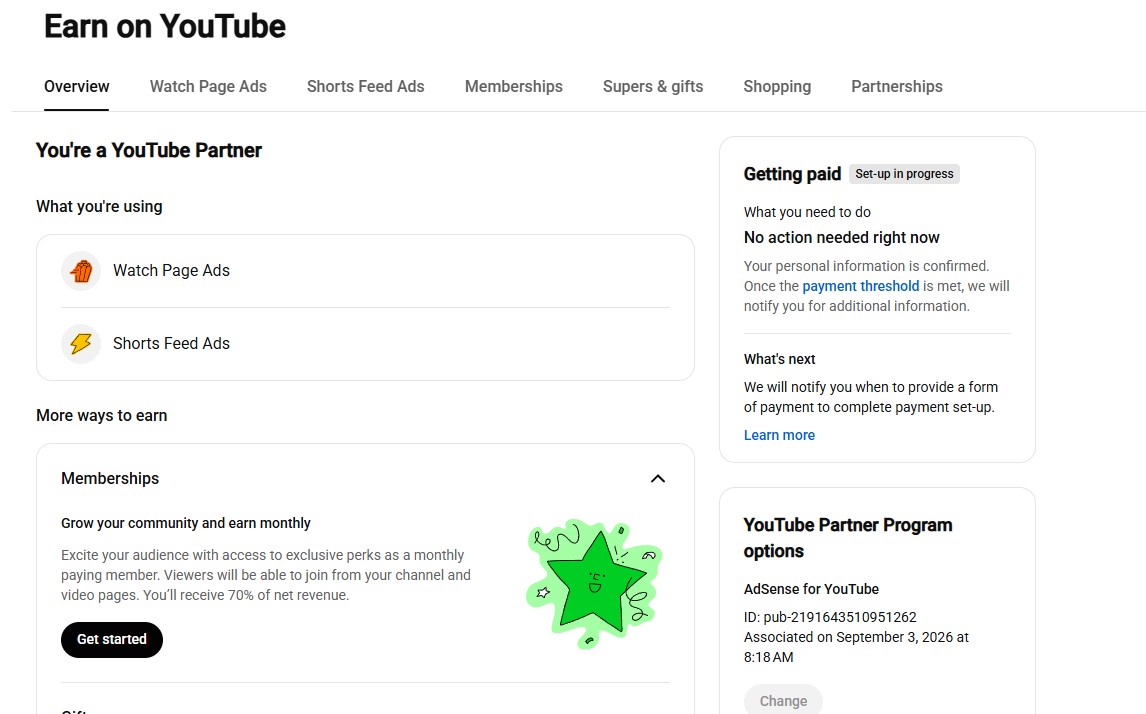Screen dimensions: 1146x714
Task: Open the Shorts Feed Ads row
Action: pos(365,343)
